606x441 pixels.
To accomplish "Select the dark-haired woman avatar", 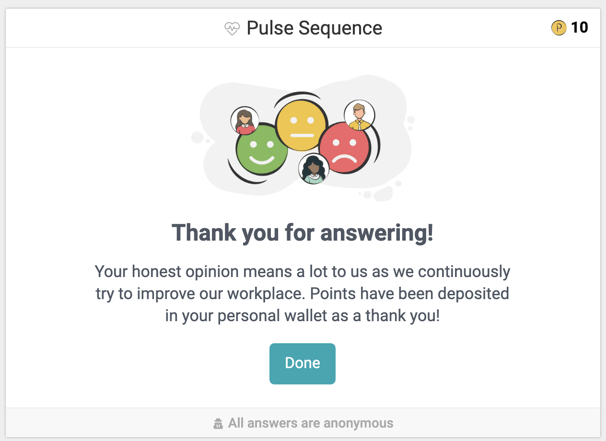I will click(314, 169).
